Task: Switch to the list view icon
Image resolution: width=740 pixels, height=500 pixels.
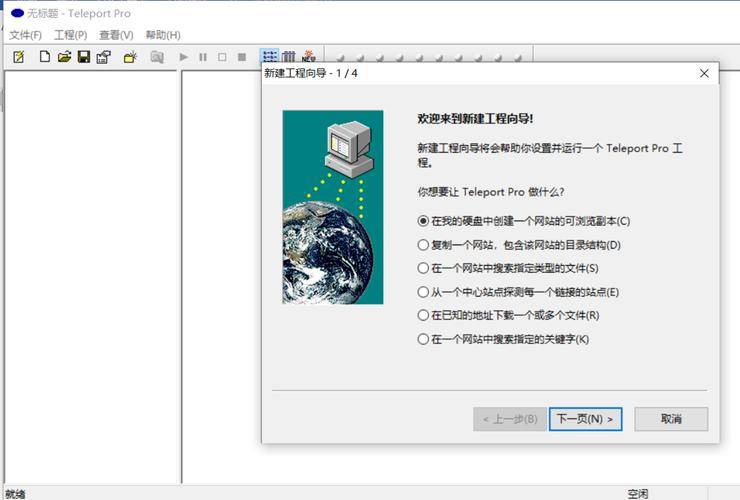Action: pyautogui.click(x=270, y=56)
